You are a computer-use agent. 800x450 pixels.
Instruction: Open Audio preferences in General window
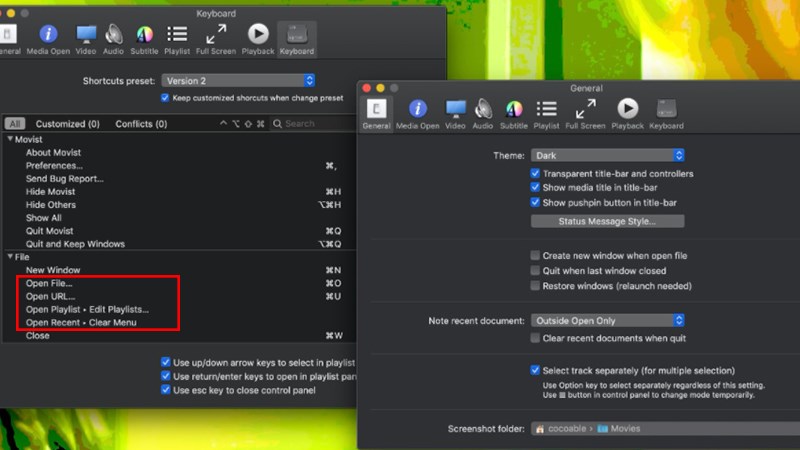click(x=484, y=113)
